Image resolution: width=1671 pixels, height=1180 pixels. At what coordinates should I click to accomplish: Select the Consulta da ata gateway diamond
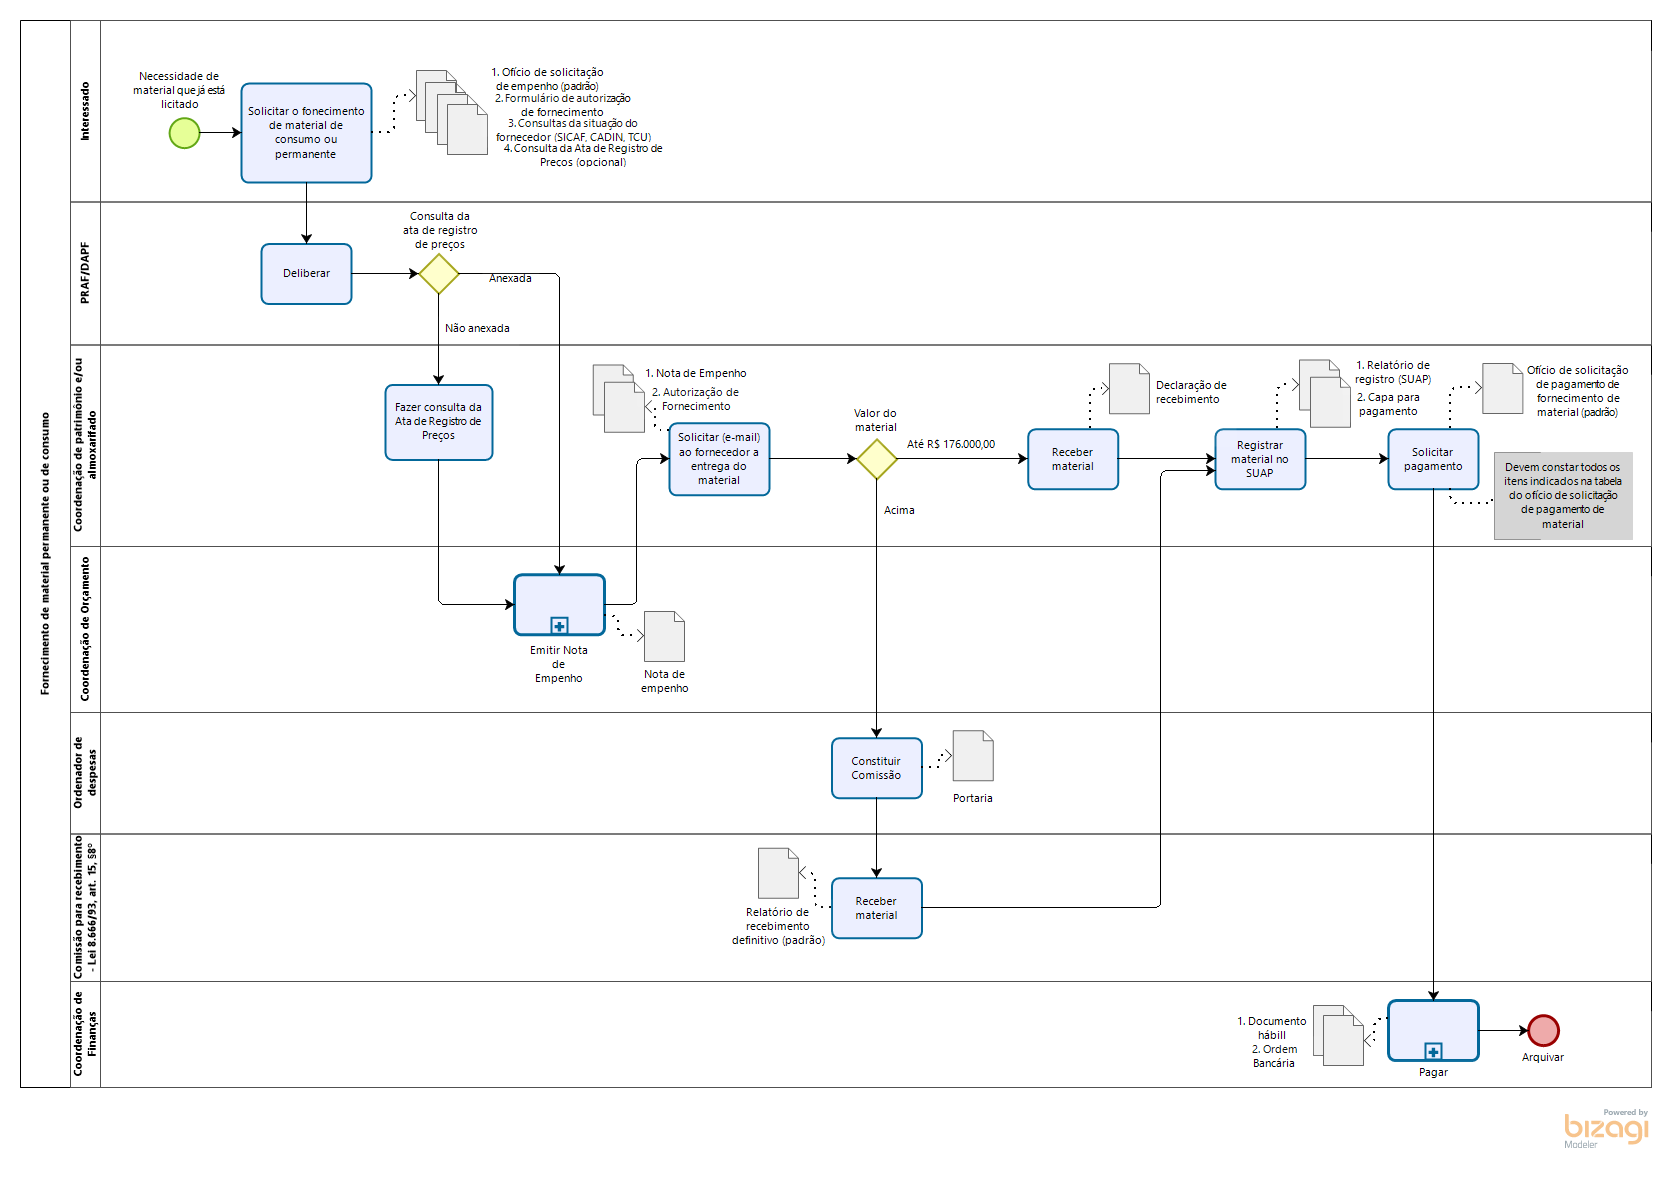[x=438, y=274]
